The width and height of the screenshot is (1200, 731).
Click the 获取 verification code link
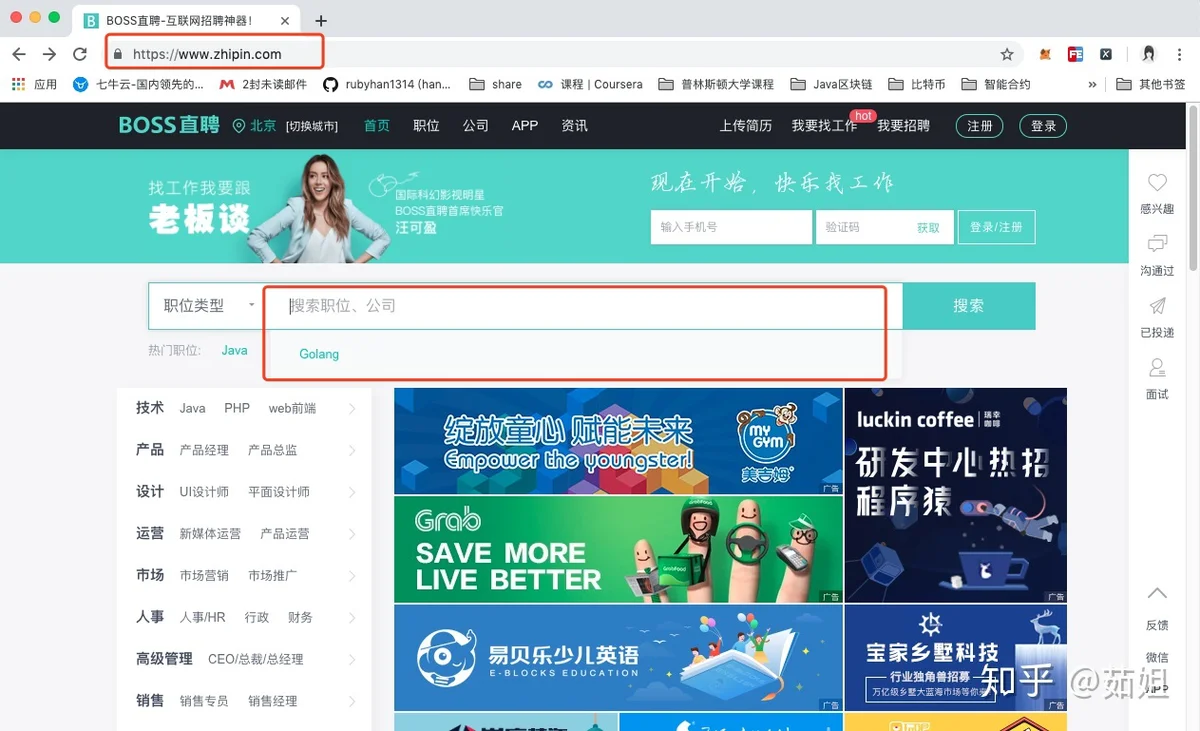pos(928,228)
